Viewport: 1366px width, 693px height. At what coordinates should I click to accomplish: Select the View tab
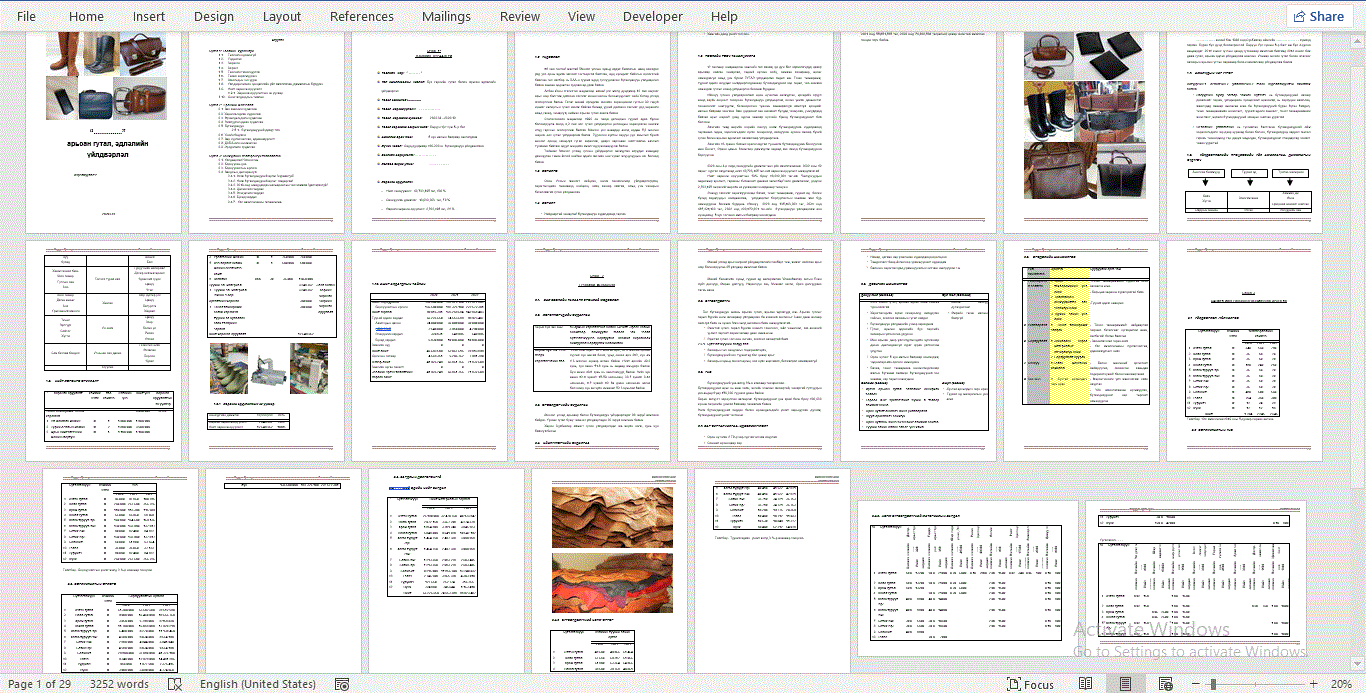tap(581, 16)
